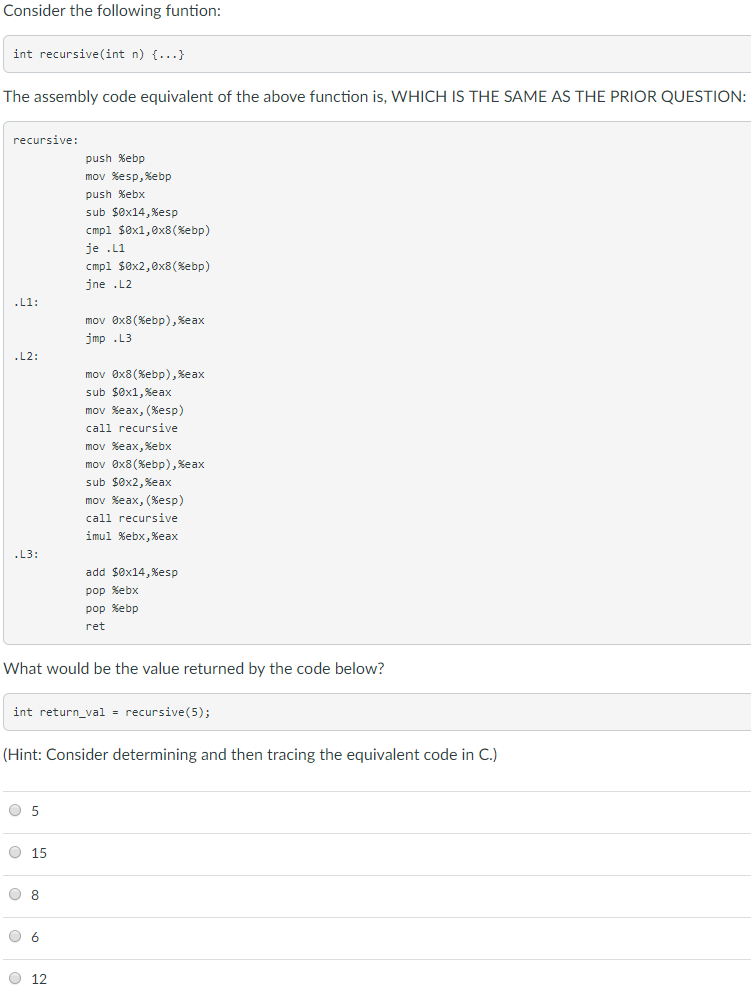Pick the radio button for answer 6
The width and height of the screenshot is (751, 997).
[15, 936]
